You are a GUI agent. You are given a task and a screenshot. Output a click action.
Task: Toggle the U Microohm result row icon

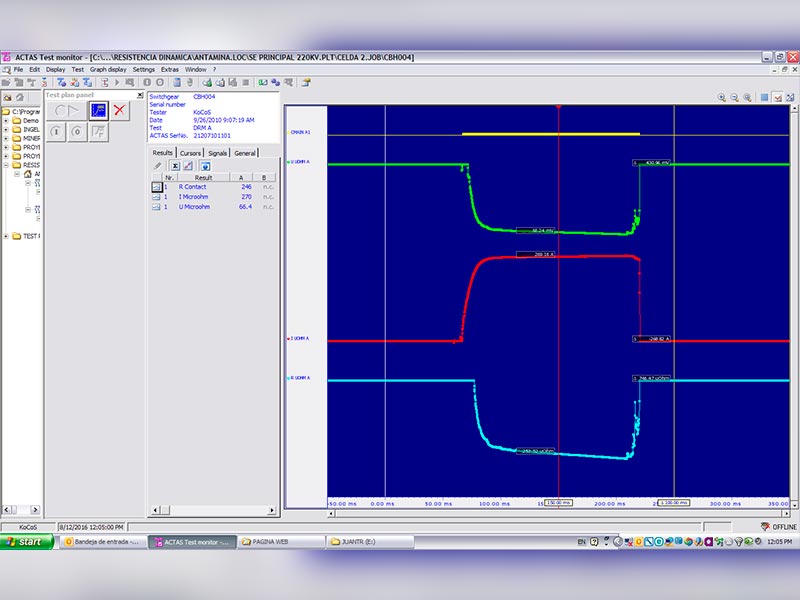(x=156, y=207)
